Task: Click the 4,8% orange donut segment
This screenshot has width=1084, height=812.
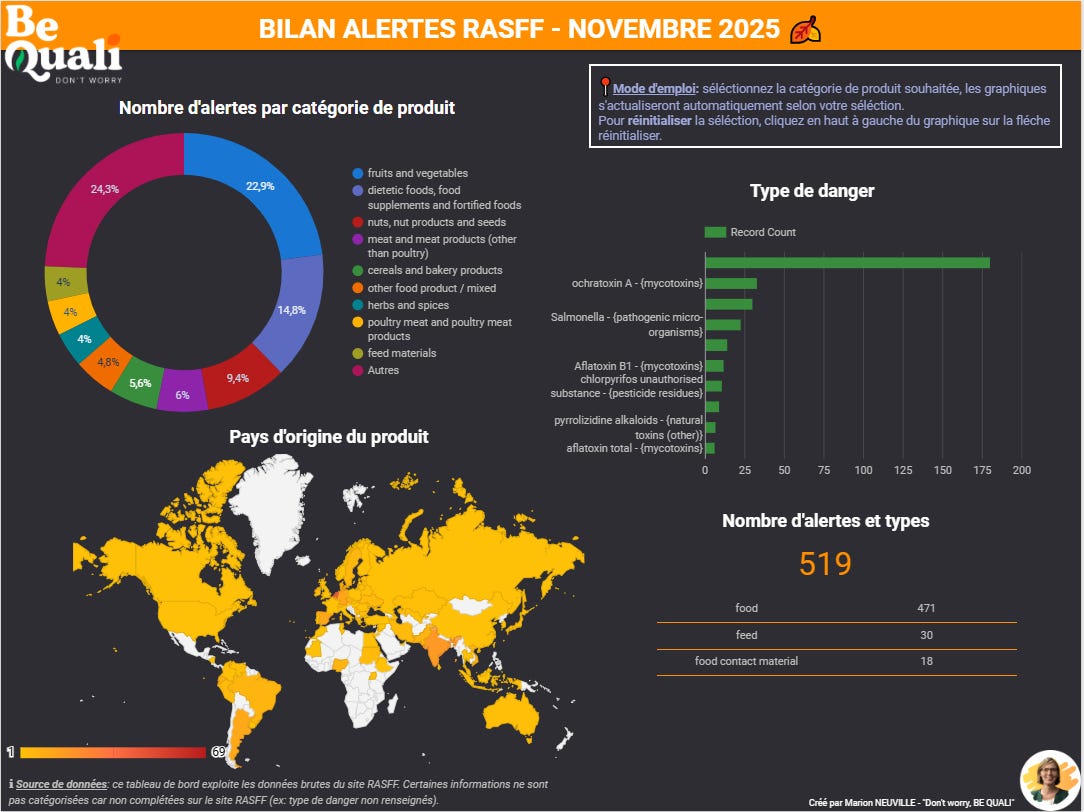Action: 108,362
